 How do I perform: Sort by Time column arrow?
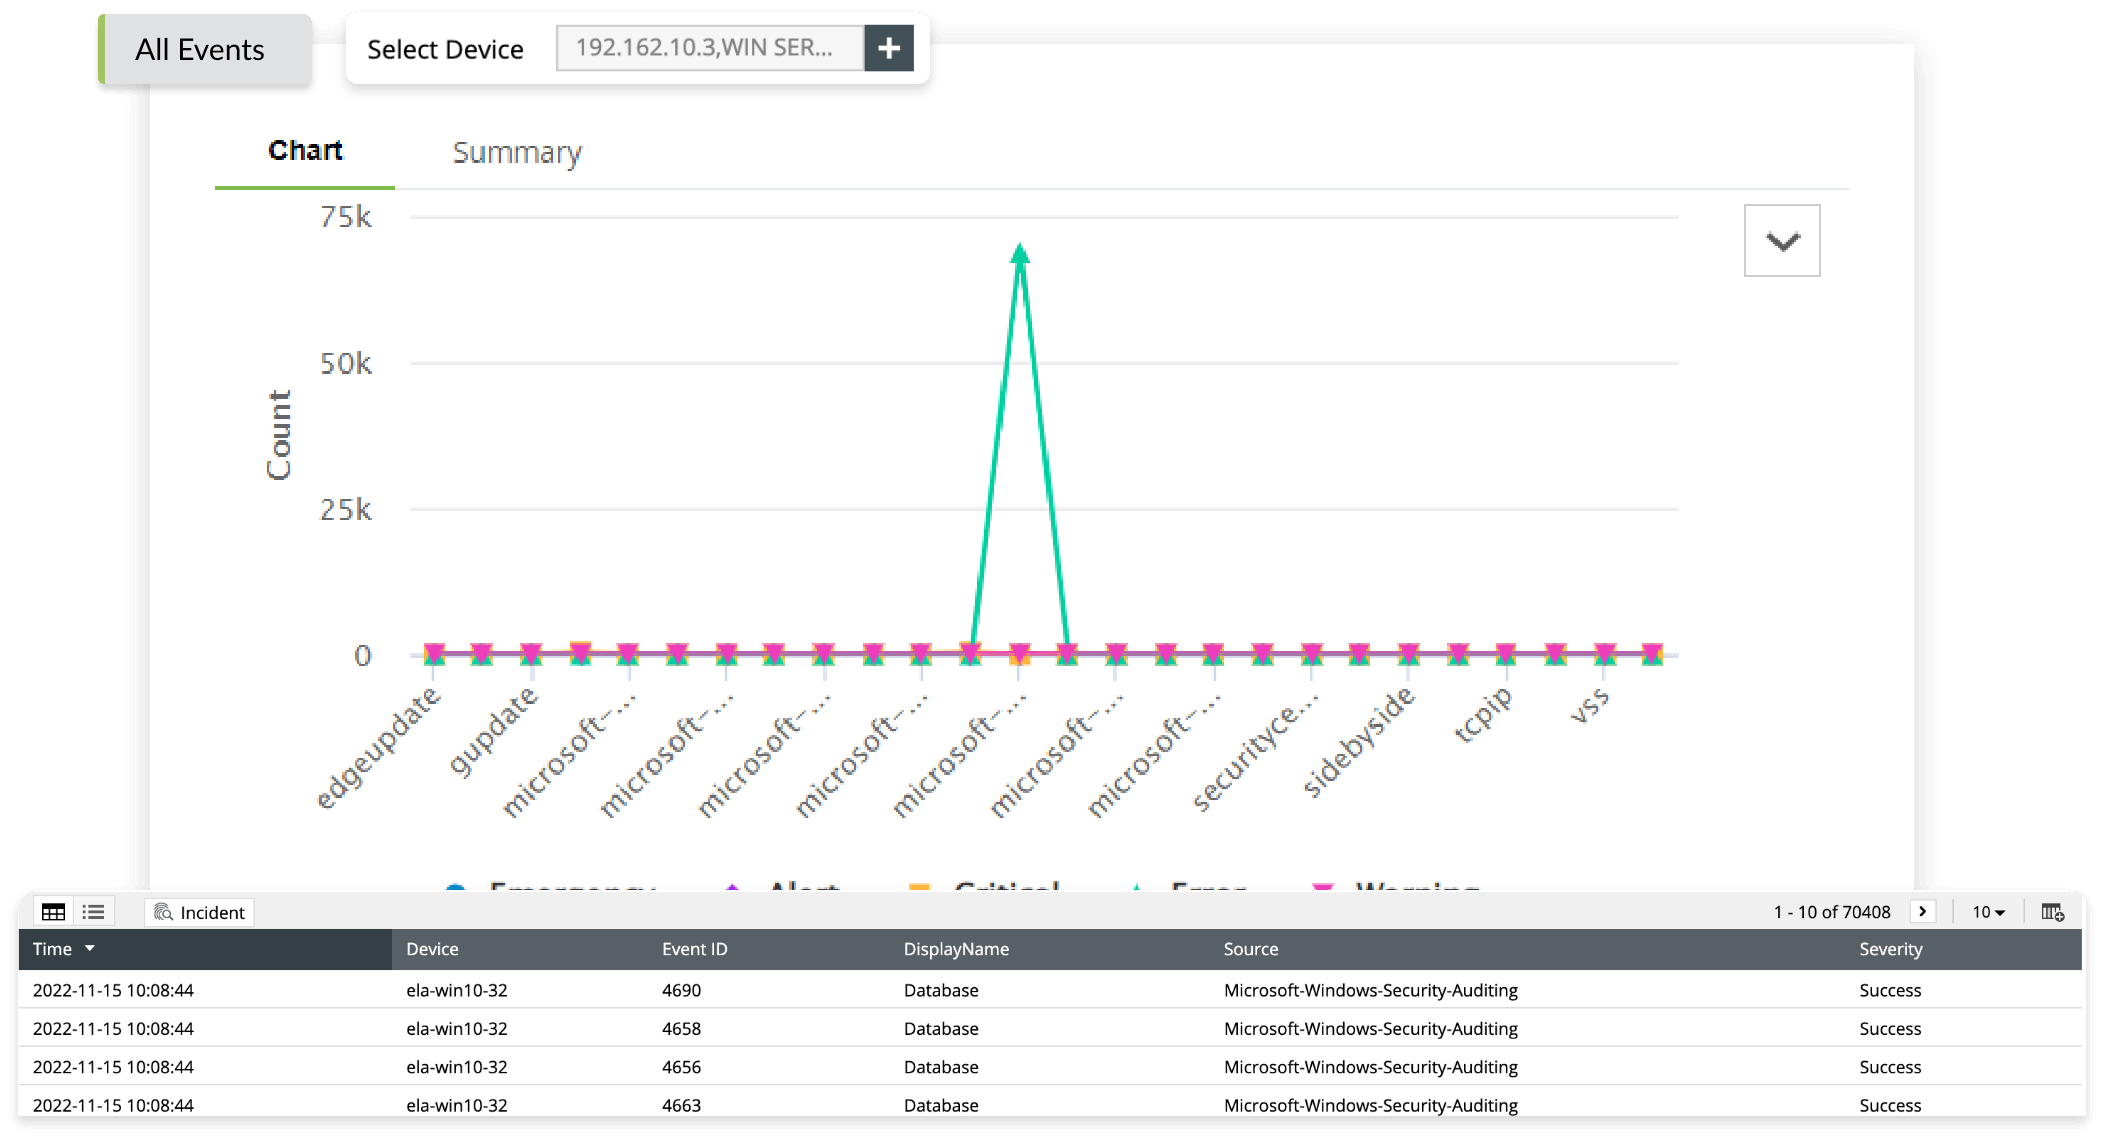pos(90,948)
